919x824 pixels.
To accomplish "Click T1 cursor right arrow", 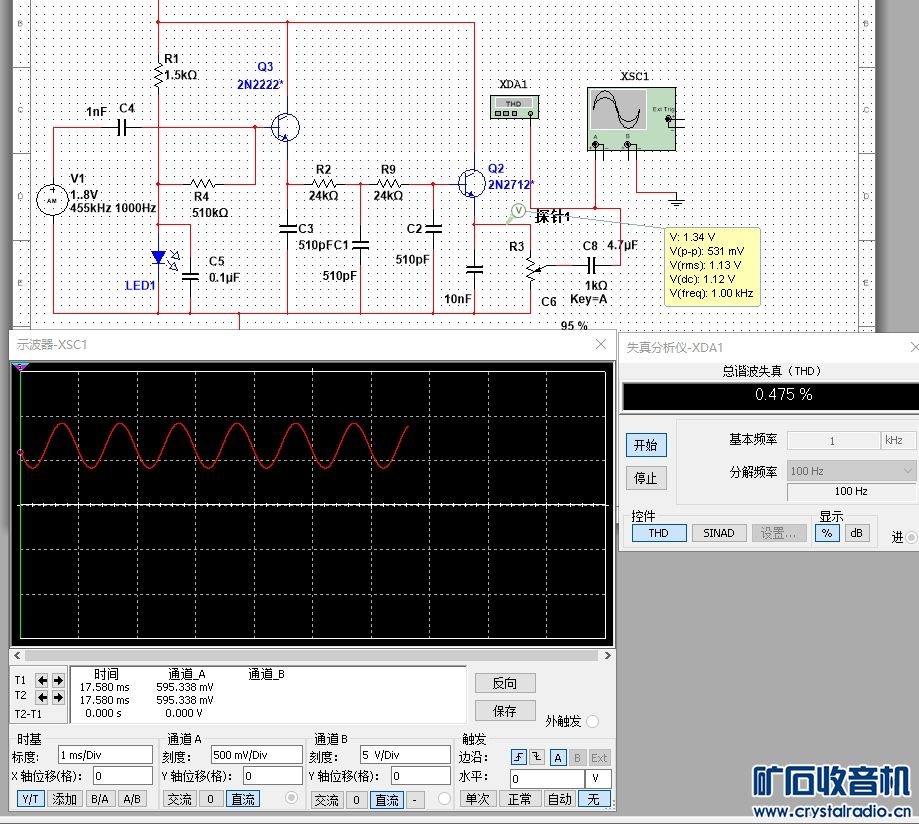I will pyautogui.click(x=57, y=680).
